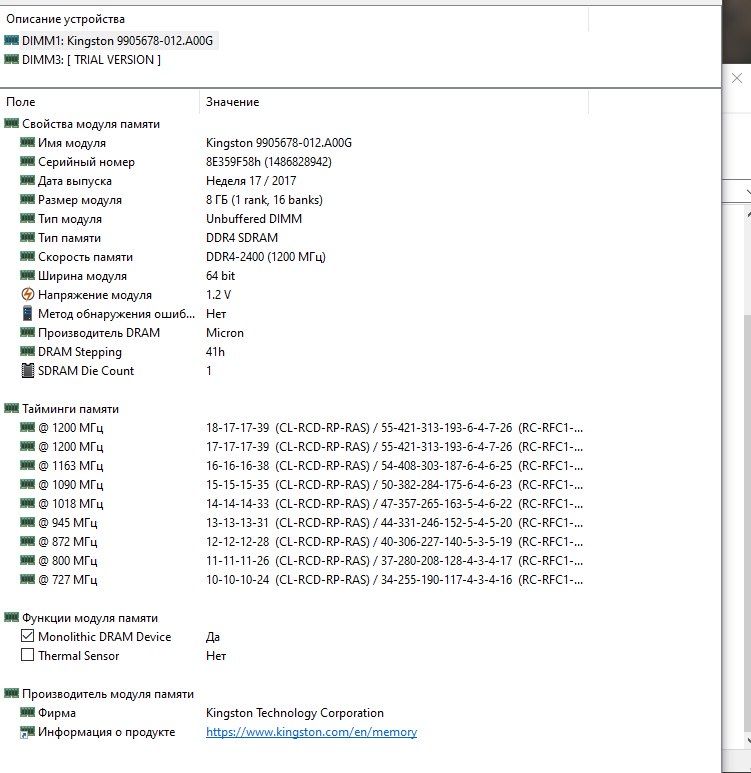
Task: Click icon next to Имя модуля
Action: (28, 142)
